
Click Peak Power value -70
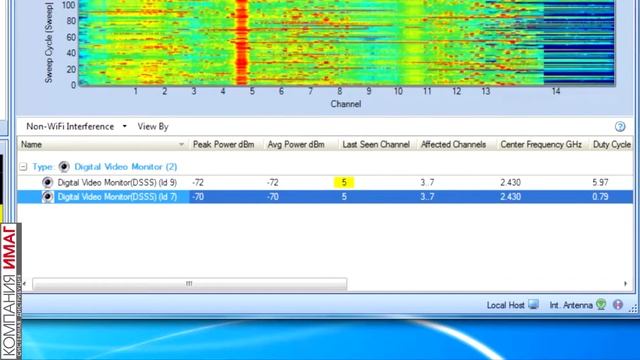coord(198,197)
